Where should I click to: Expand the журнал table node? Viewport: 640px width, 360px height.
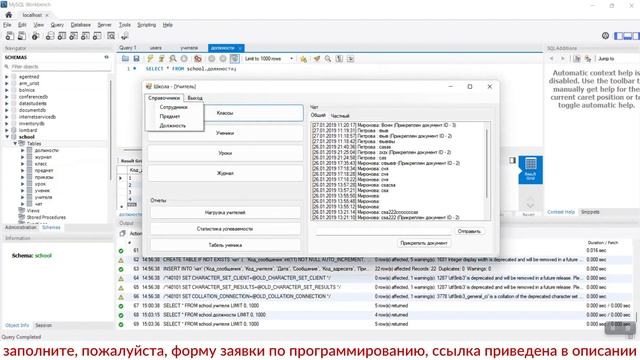point(22,157)
